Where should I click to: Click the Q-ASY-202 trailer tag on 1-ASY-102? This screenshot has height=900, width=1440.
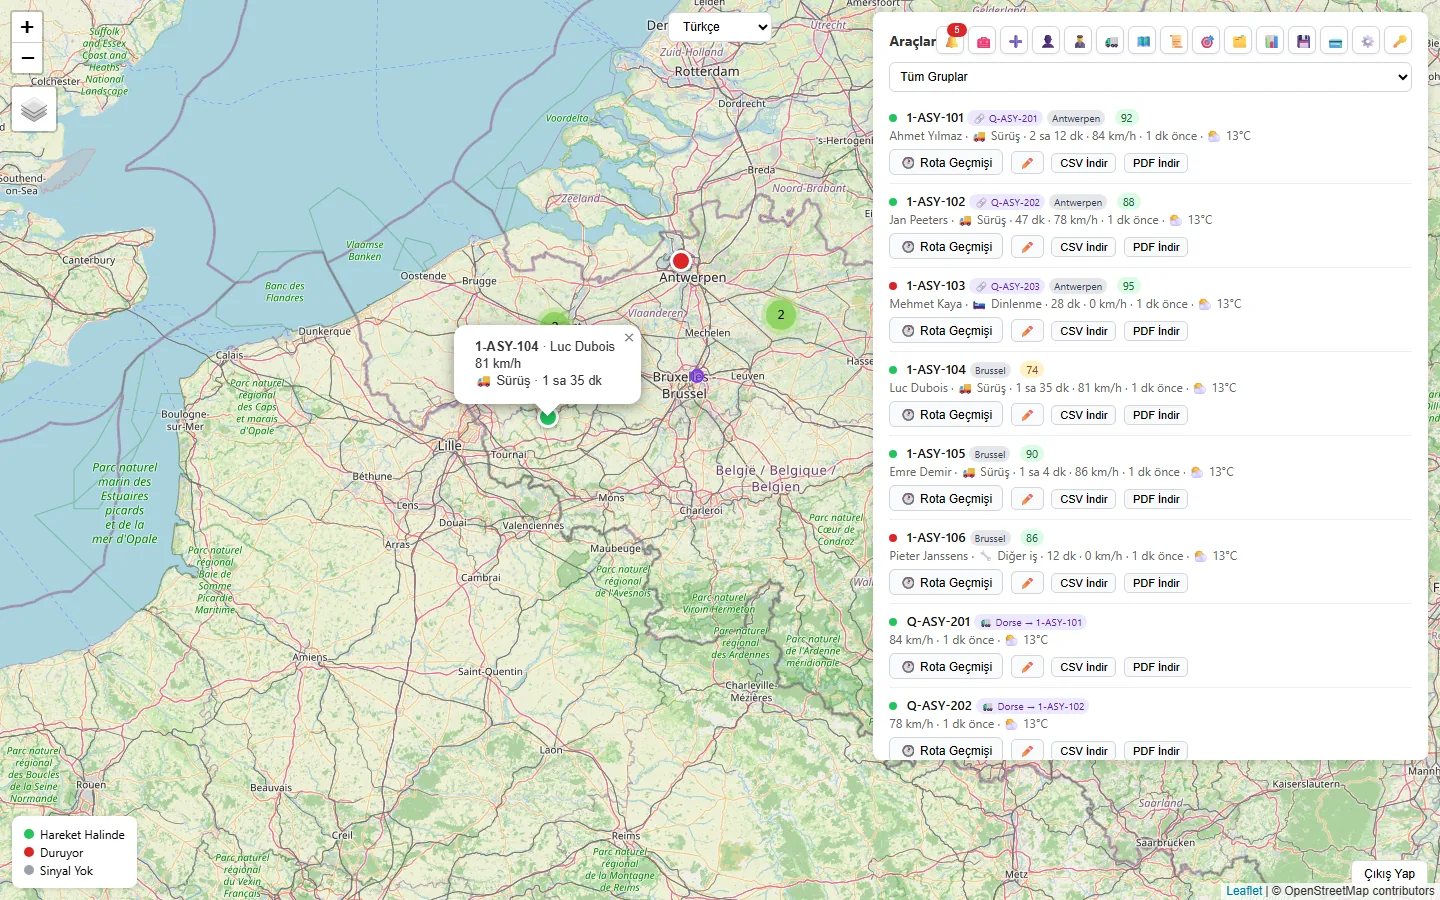[1008, 202]
